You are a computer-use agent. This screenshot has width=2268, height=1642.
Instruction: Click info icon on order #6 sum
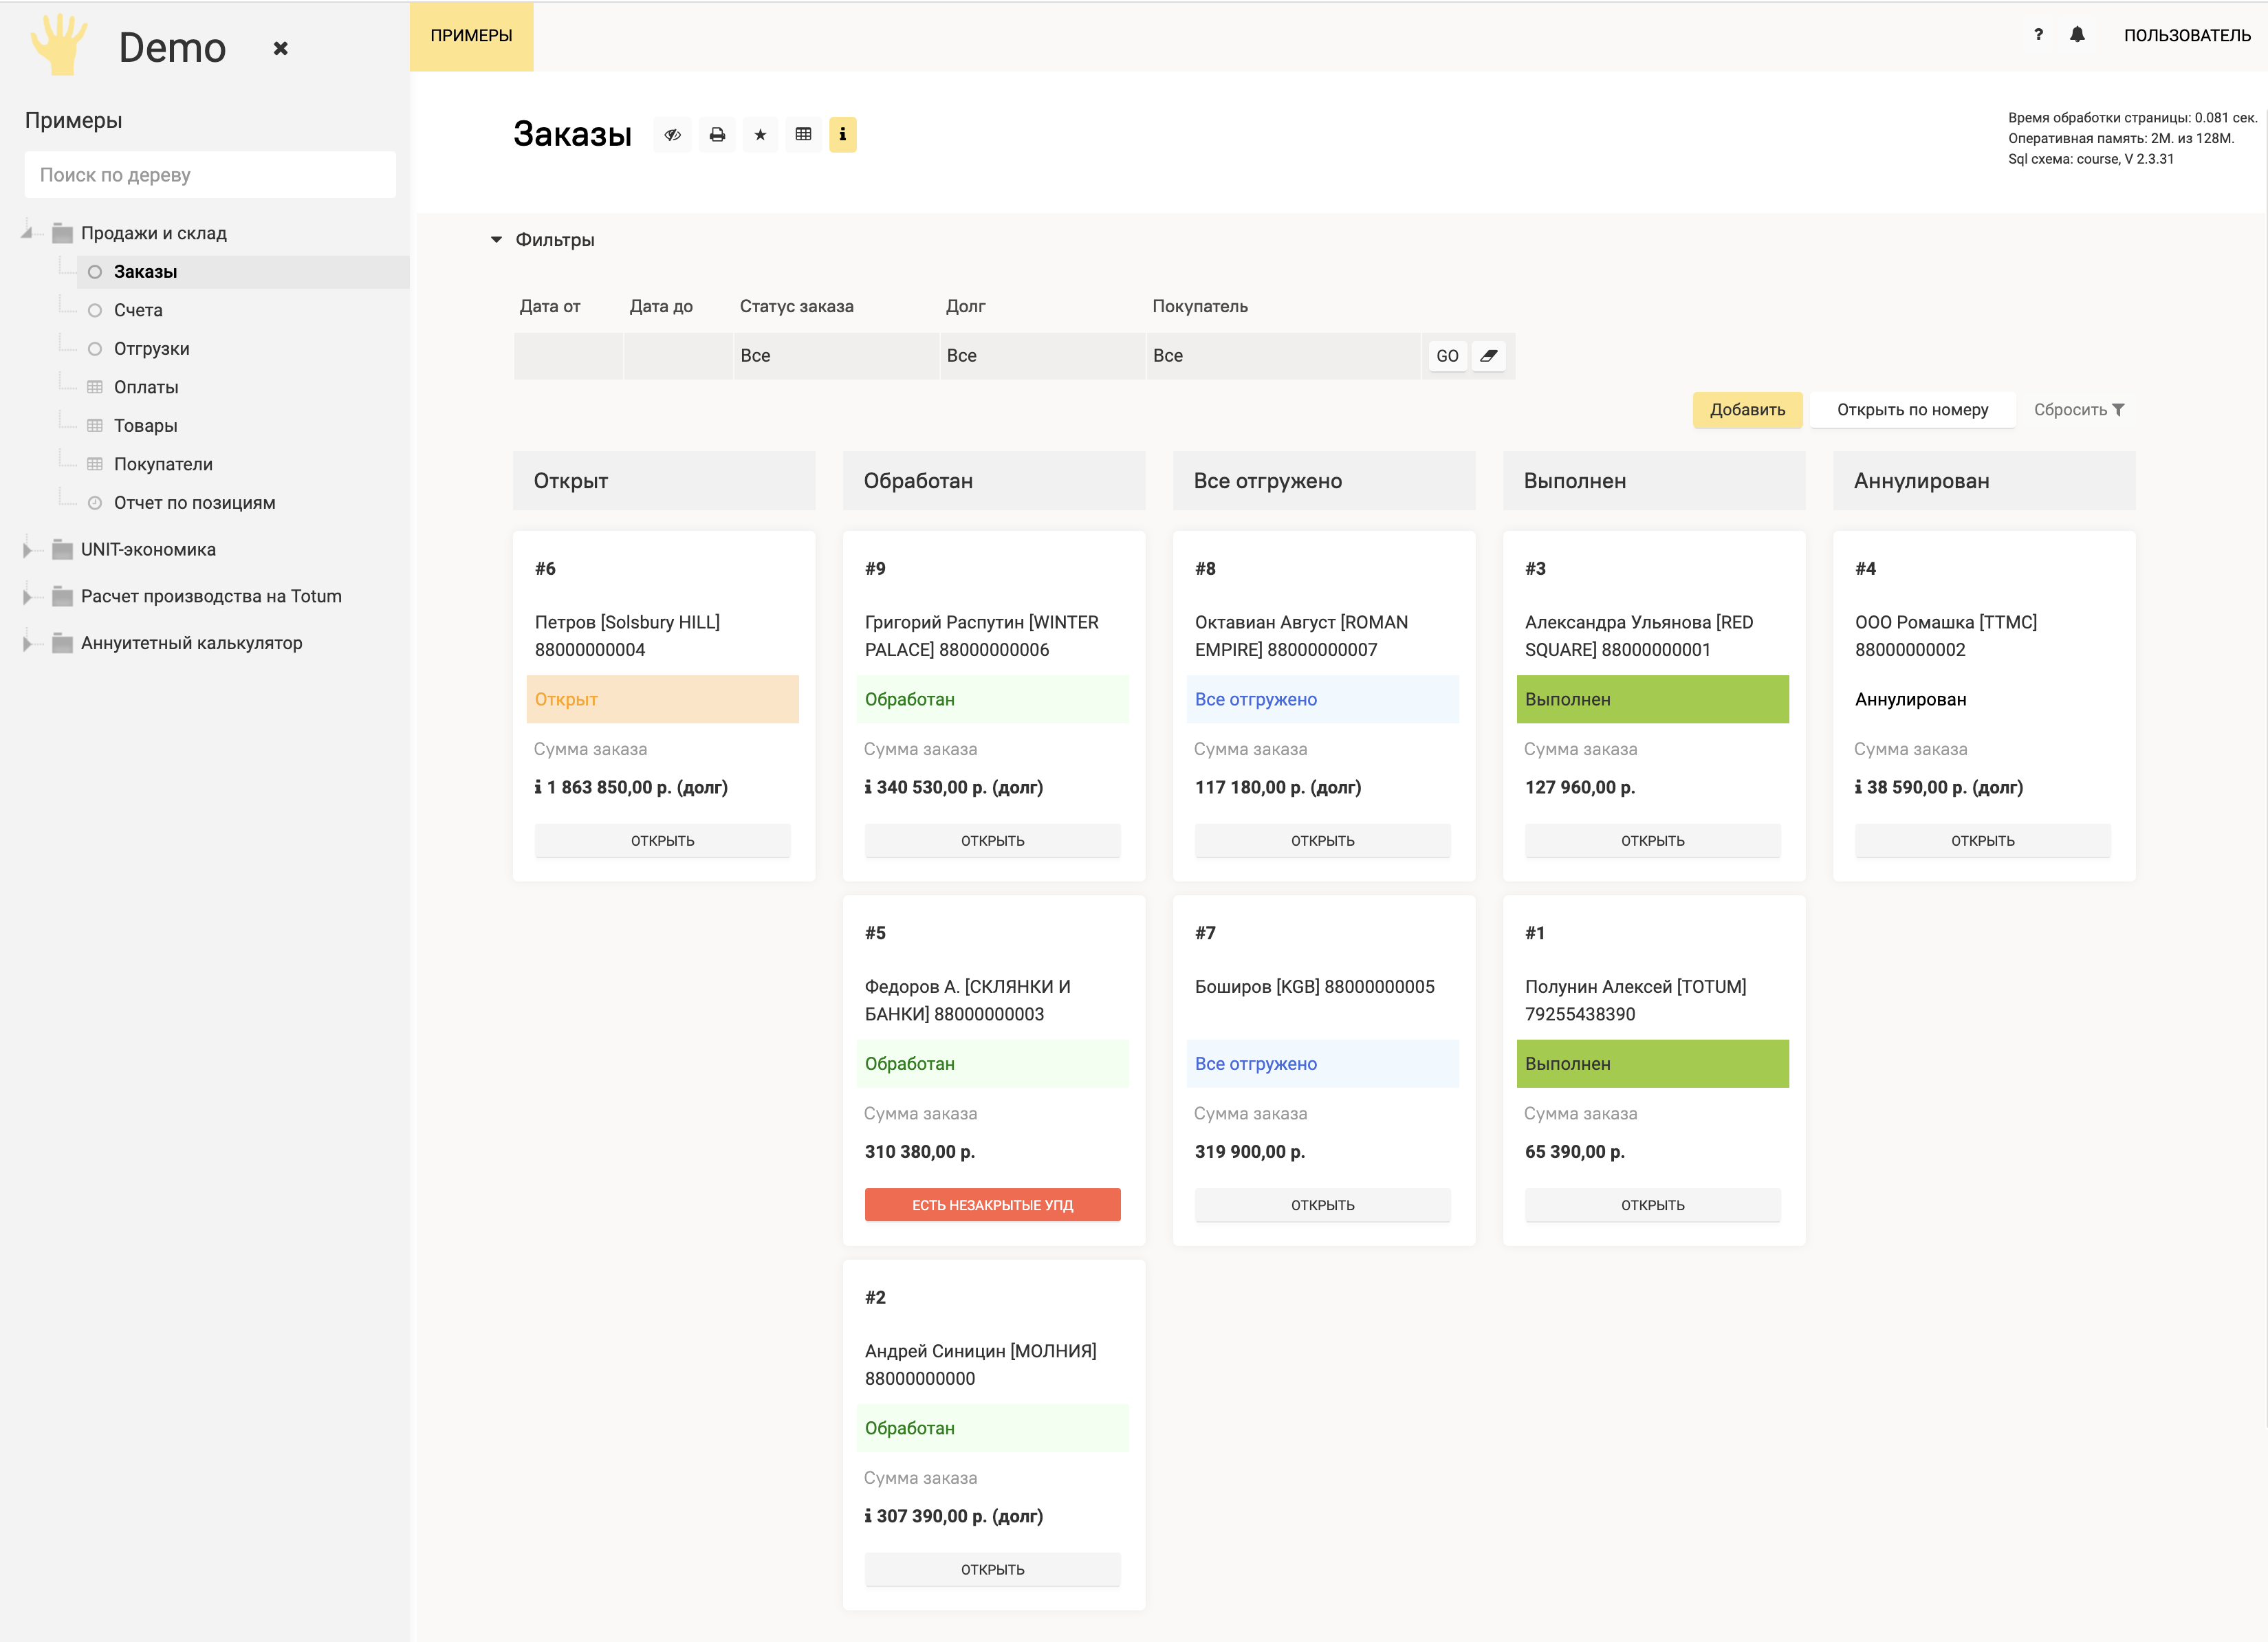(538, 787)
